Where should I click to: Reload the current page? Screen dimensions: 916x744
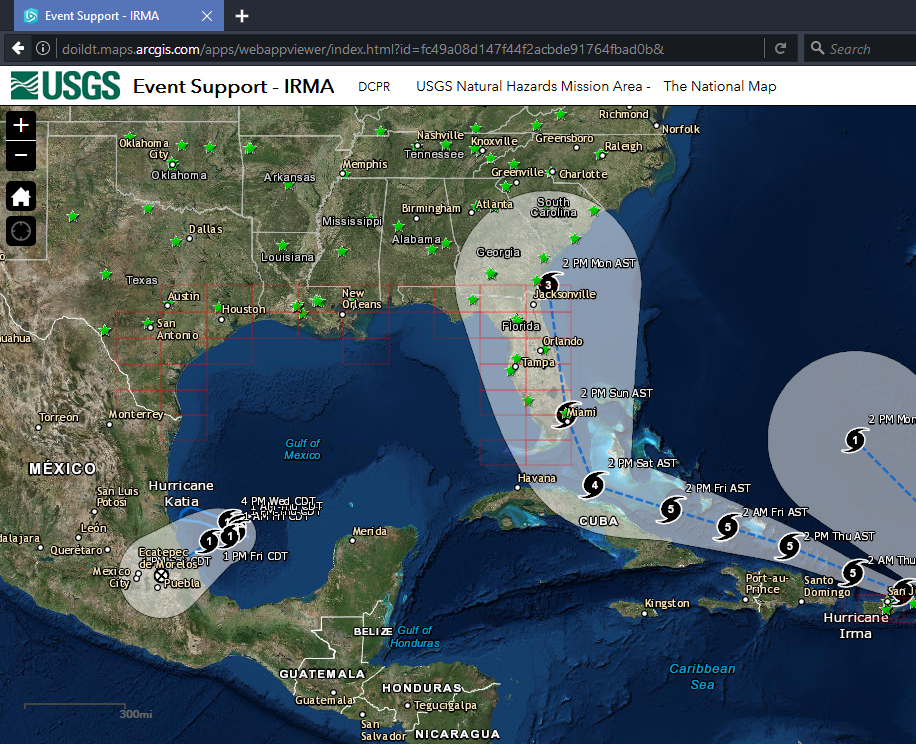pyautogui.click(x=780, y=48)
